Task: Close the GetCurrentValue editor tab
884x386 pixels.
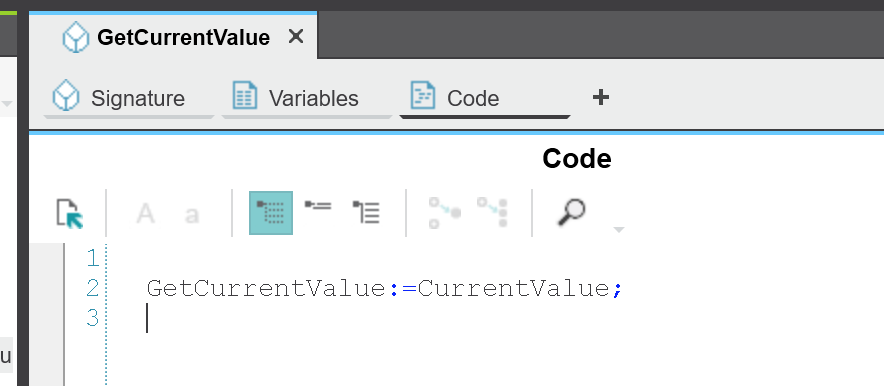Action: pyautogui.click(x=295, y=37)
